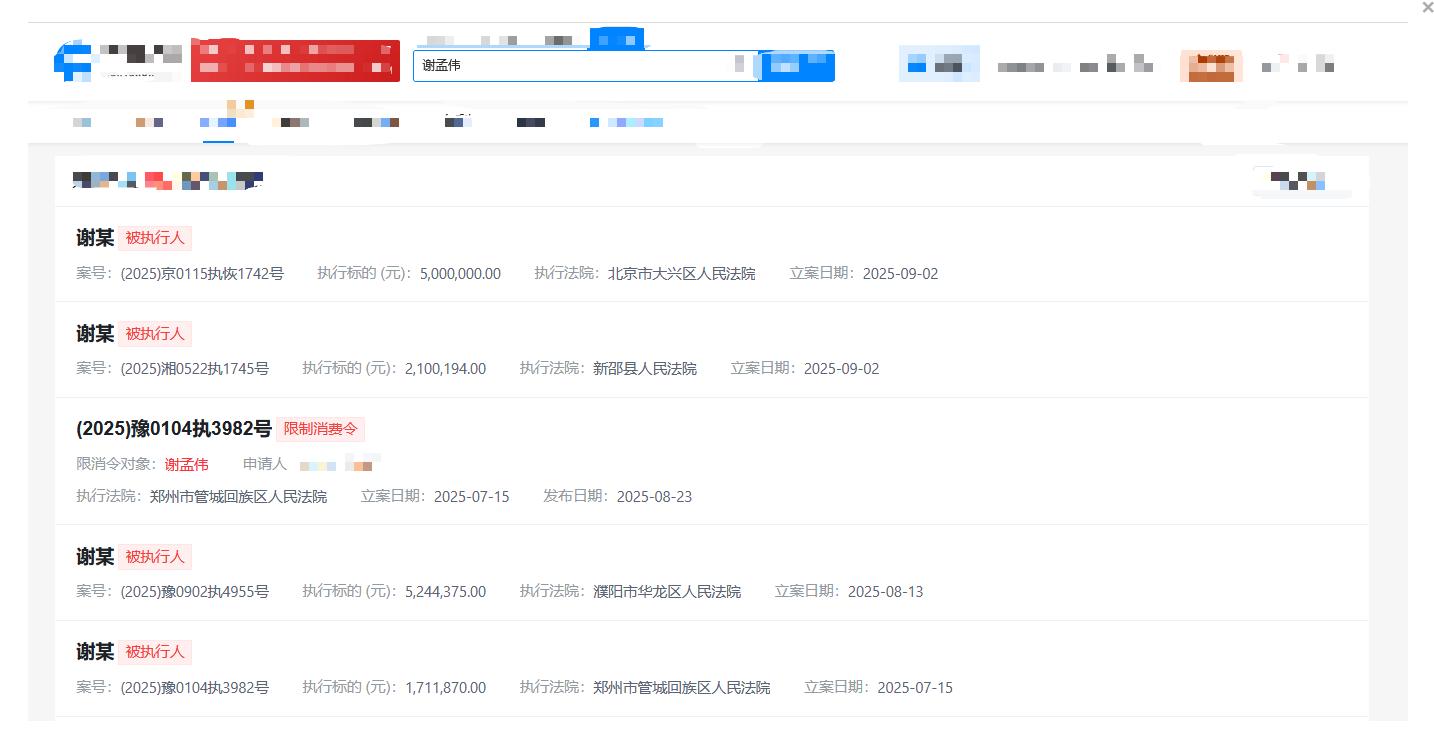Click the light-blue button right of search
Viewport: 1434px width, 734px height.
coord(938,64)
